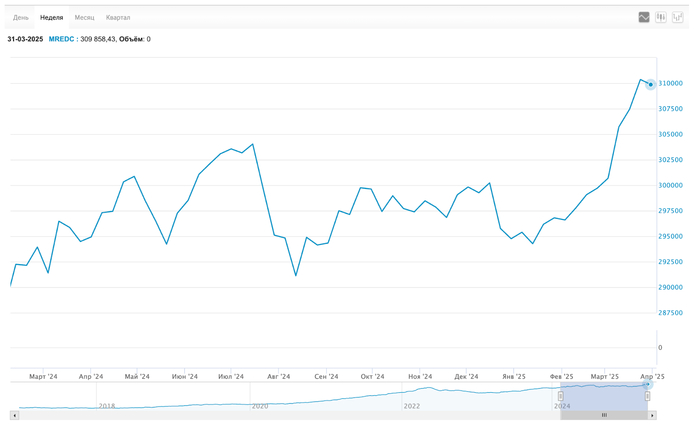The image size is (700, 425).
Task: Click the right navigator range handle
Action: click(647, 396)
